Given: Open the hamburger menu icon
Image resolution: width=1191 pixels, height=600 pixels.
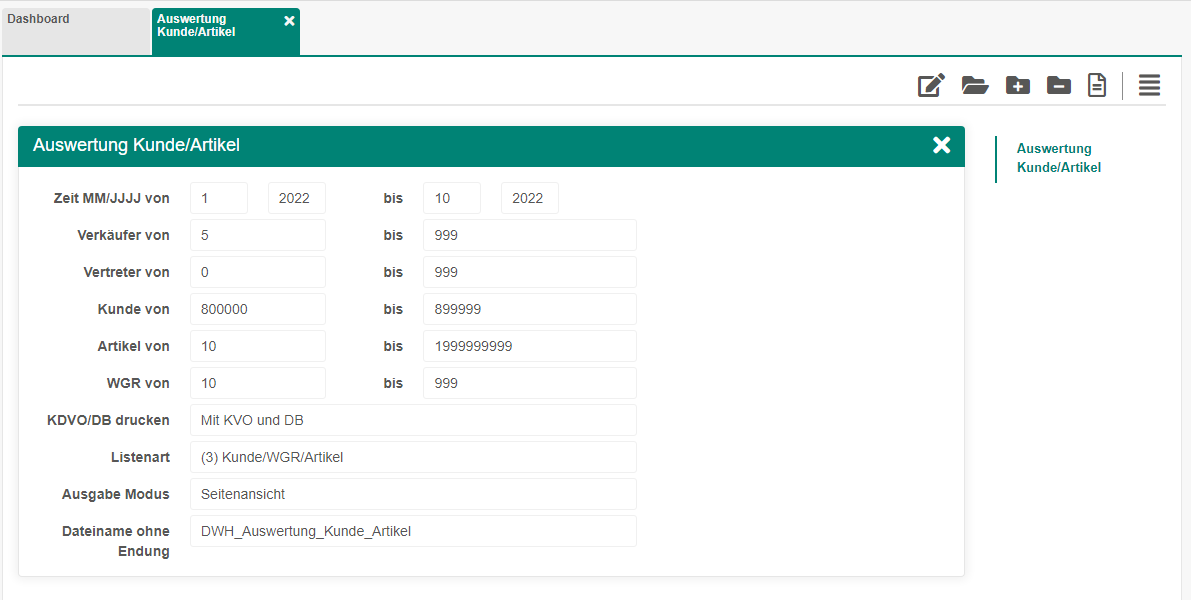Looking at the screenshot, I should click(x=1149, y=86).
